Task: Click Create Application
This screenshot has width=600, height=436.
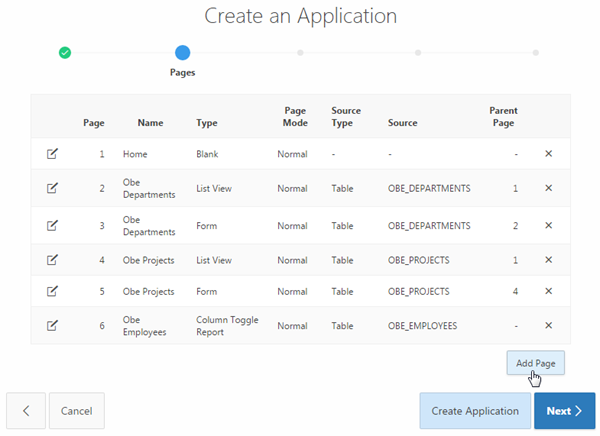Action: 475,411
